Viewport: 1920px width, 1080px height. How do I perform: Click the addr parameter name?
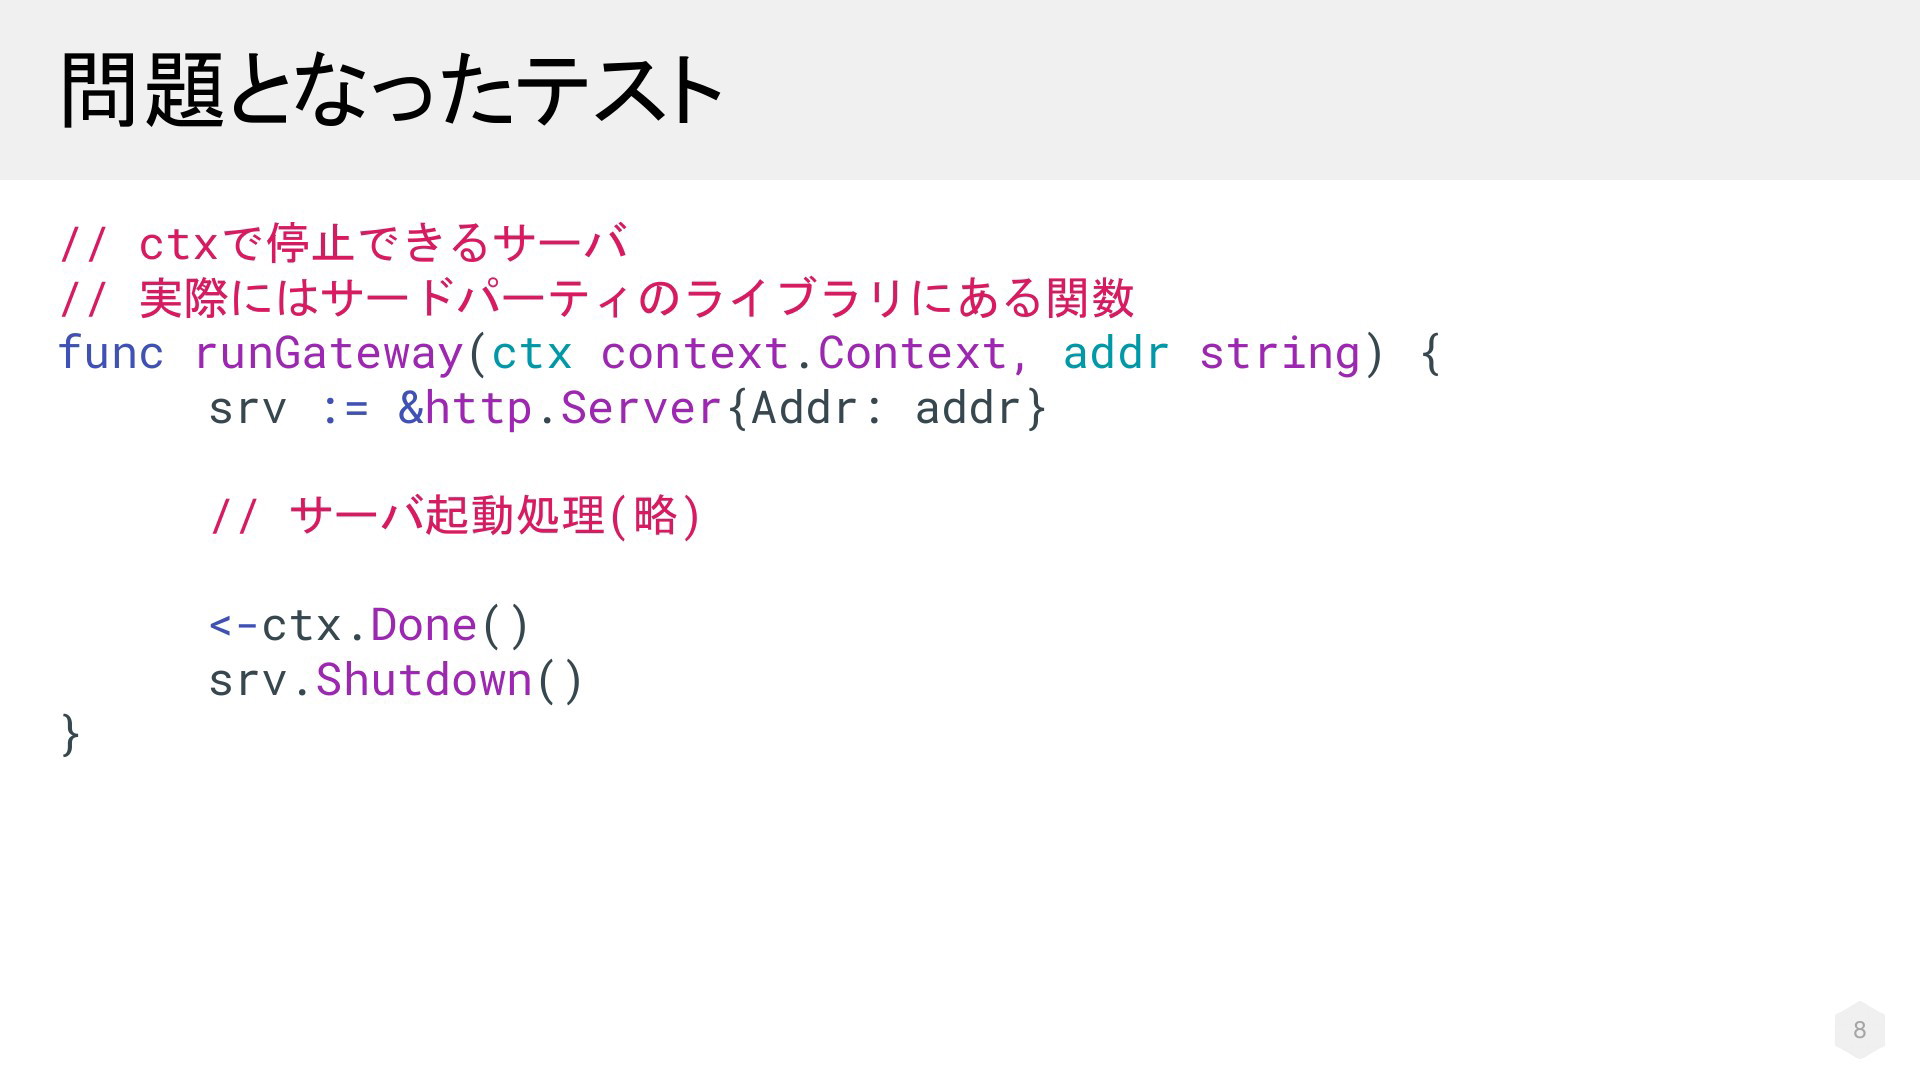1115,353
